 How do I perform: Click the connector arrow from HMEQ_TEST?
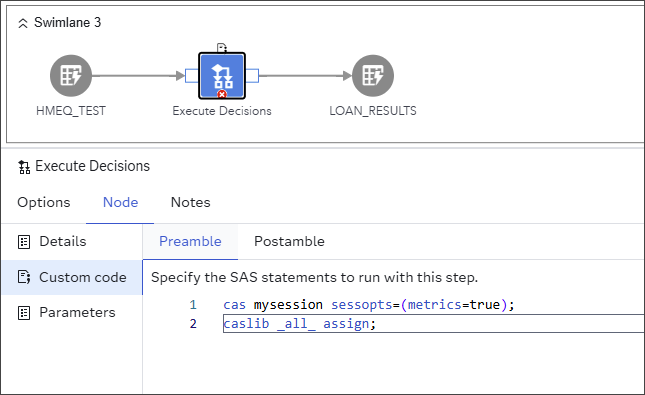(x=139, y=76)
